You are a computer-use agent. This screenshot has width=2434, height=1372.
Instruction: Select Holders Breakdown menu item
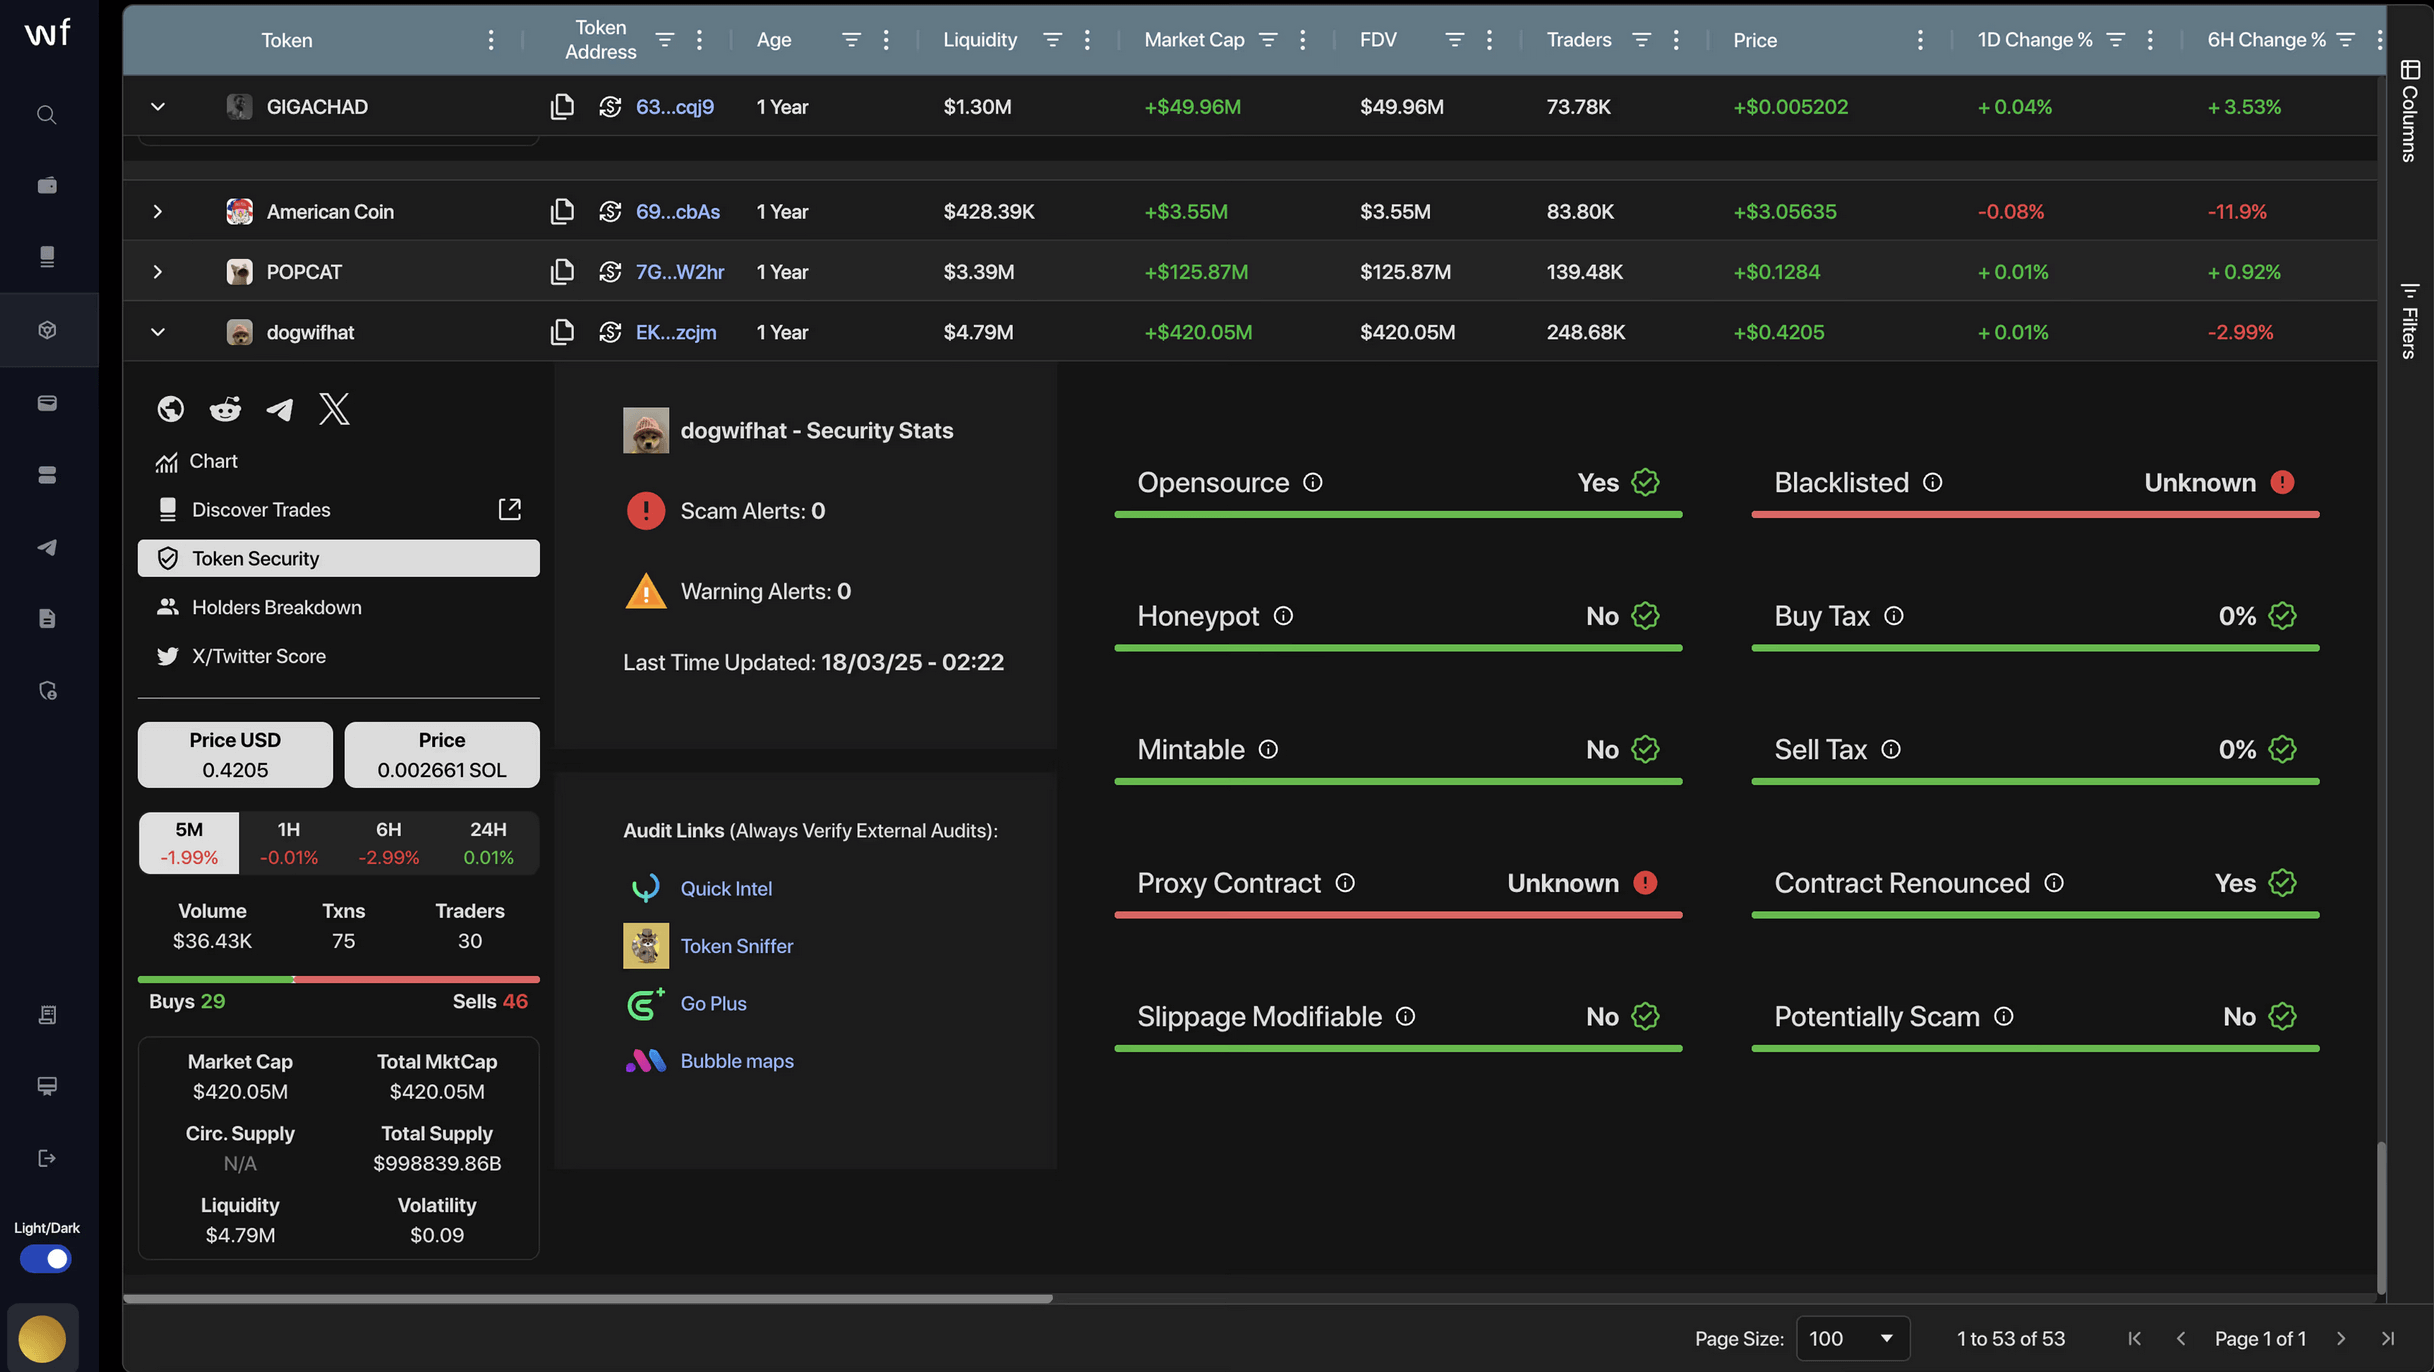click(x=277, y=607)
